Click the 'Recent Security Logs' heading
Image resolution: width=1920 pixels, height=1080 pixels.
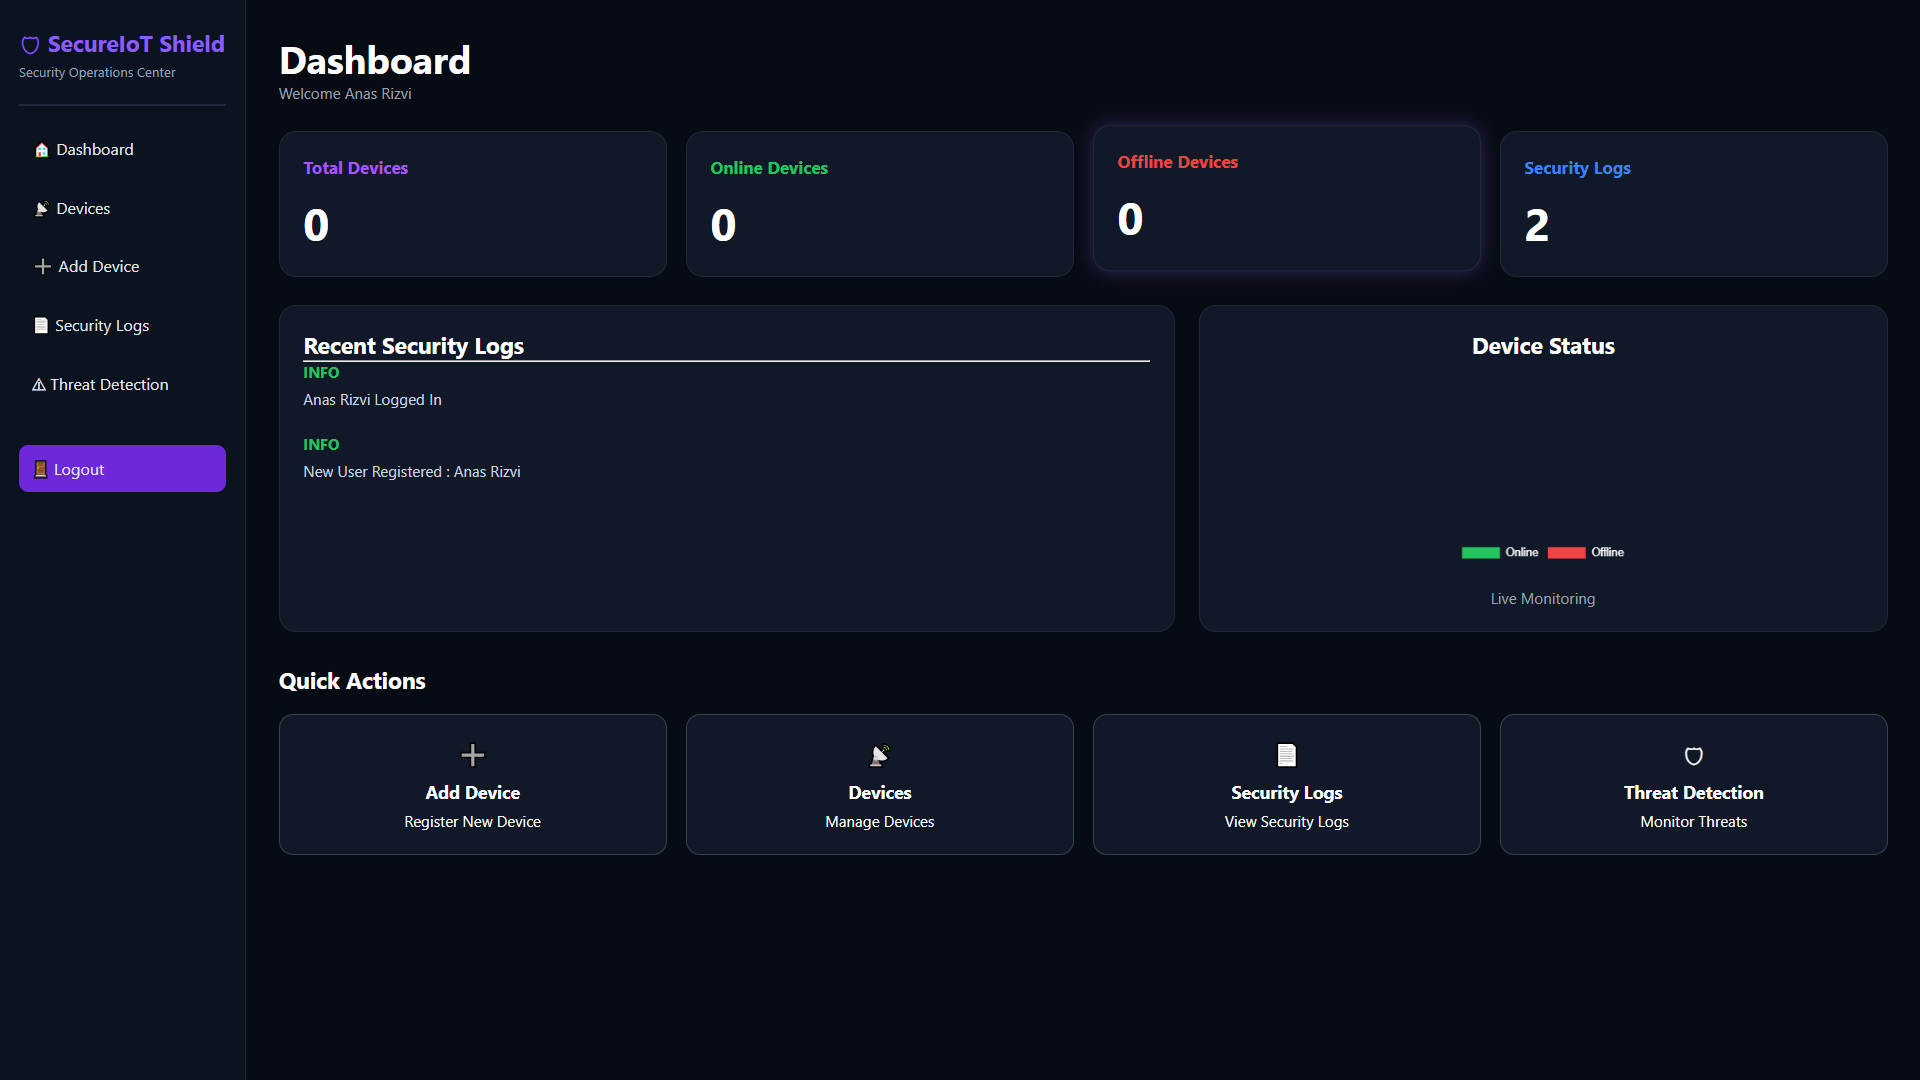click(x=414, y=346)
